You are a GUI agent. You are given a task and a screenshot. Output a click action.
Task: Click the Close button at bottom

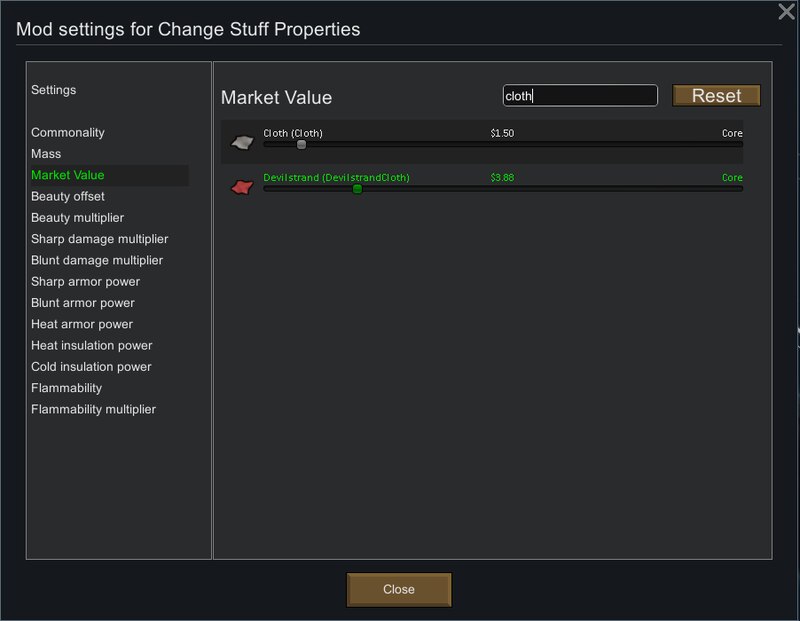399,589
